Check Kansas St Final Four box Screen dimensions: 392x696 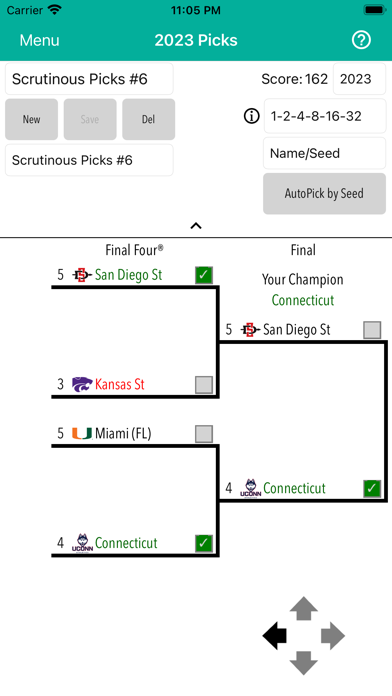point(204,385)
